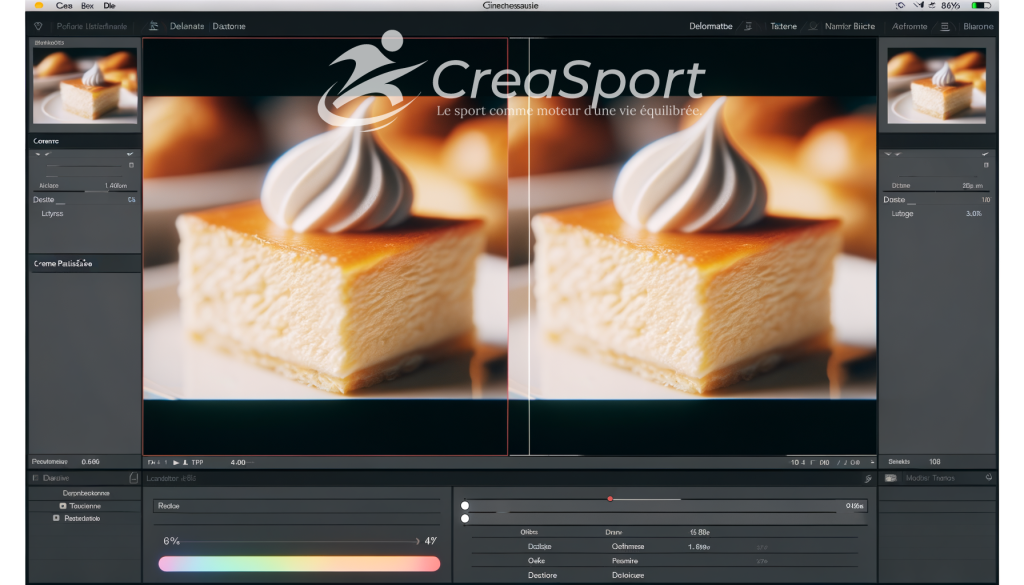Select the left cheesecake thumbnail preview
This screenshot has height=585, width=1024.
(x=84, y=87)
